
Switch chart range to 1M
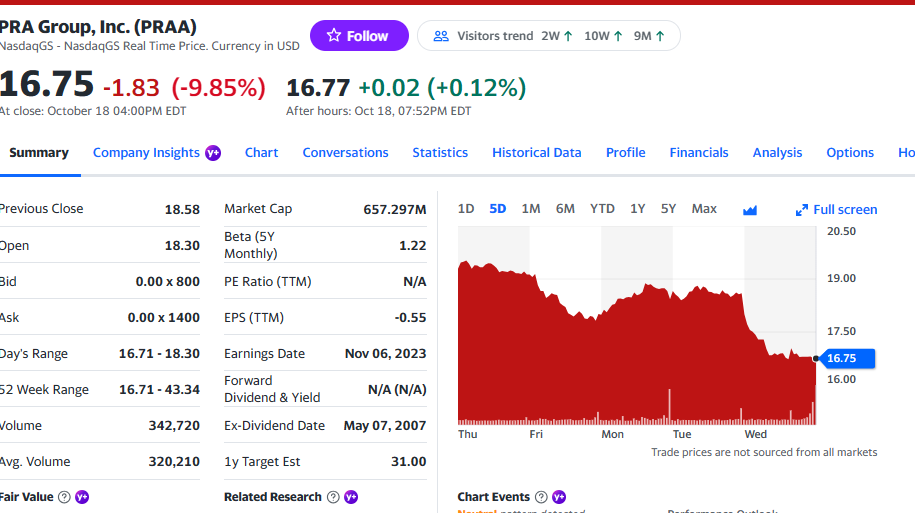pos(531,209)
